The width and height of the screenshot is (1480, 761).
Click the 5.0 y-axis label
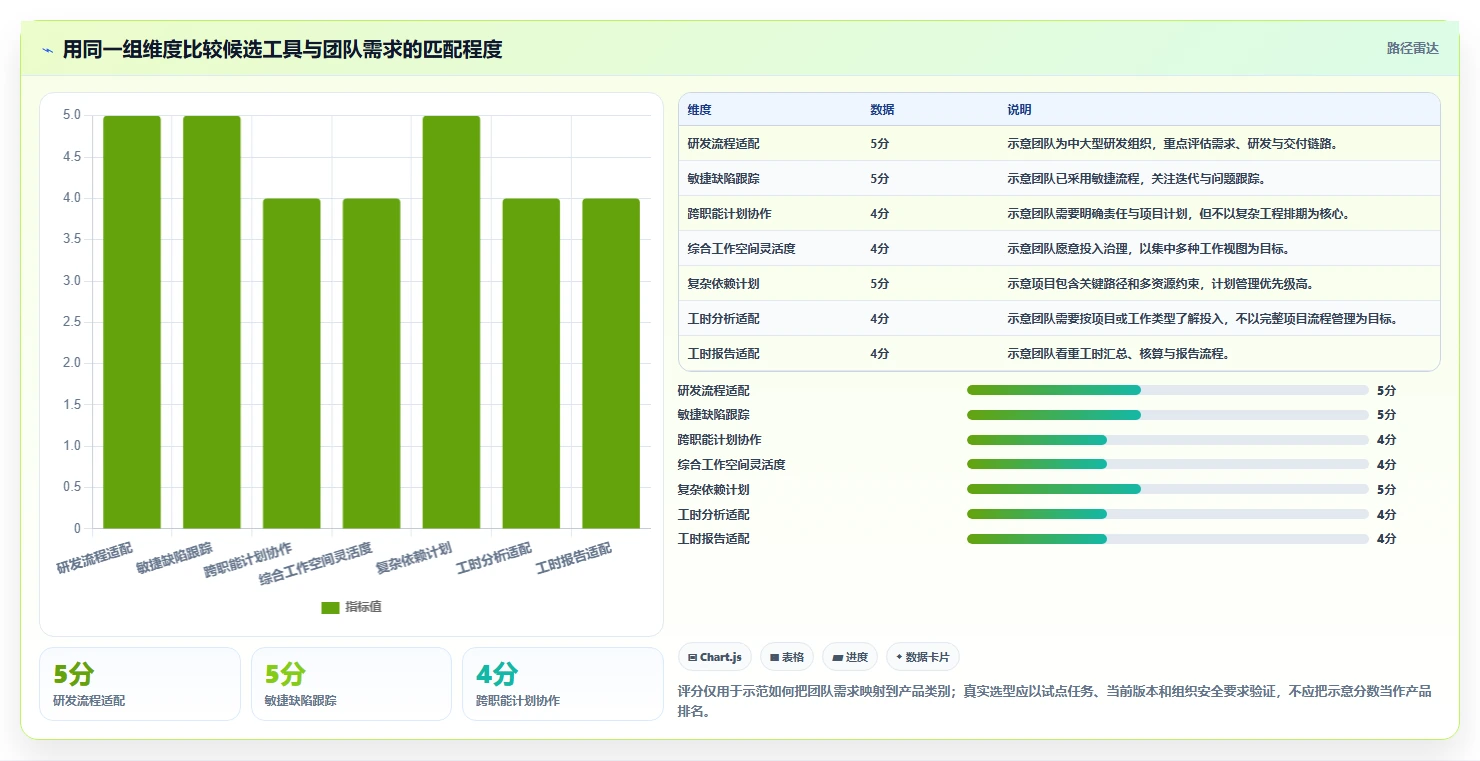point(71,115)
